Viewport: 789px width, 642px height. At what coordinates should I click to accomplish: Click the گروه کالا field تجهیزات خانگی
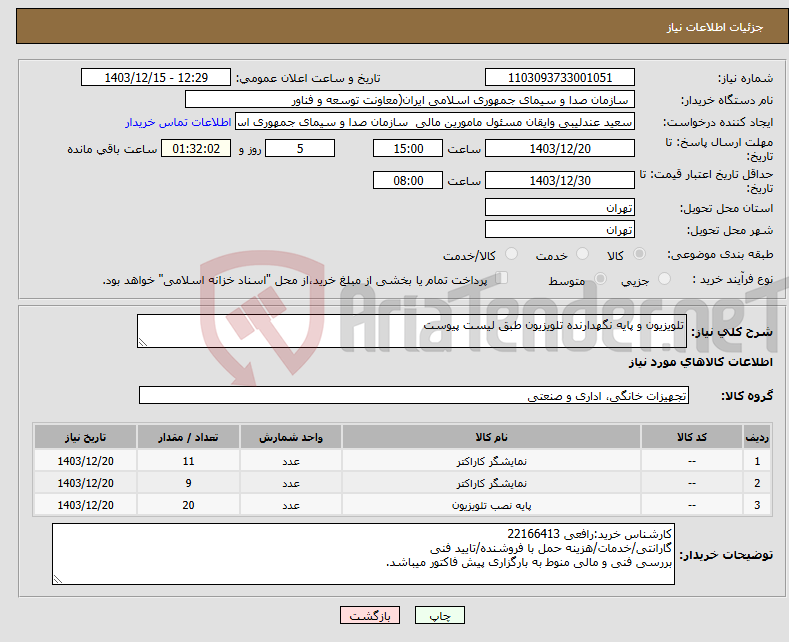[x=414, y=395]
